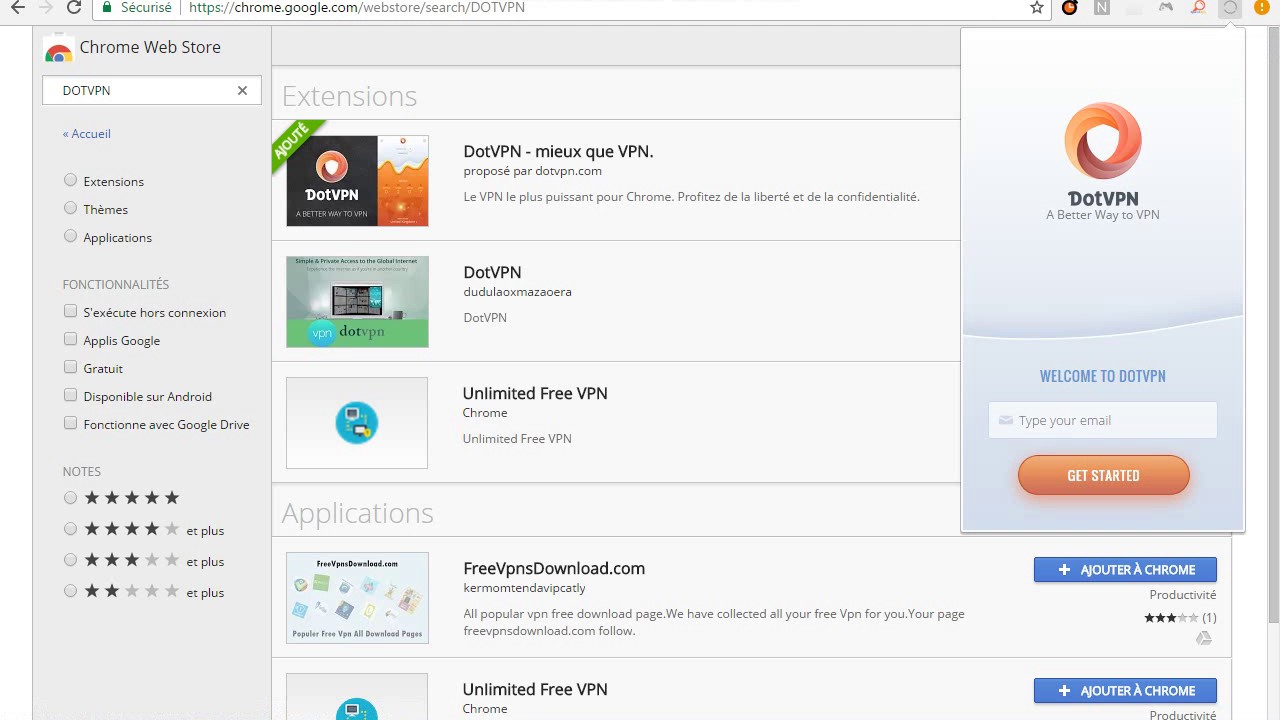Image resolution: width=1280 pixels, height=720 pixels.
Task: Open the DotVPN - mieux que VPN. title
Action: point(558,151)
